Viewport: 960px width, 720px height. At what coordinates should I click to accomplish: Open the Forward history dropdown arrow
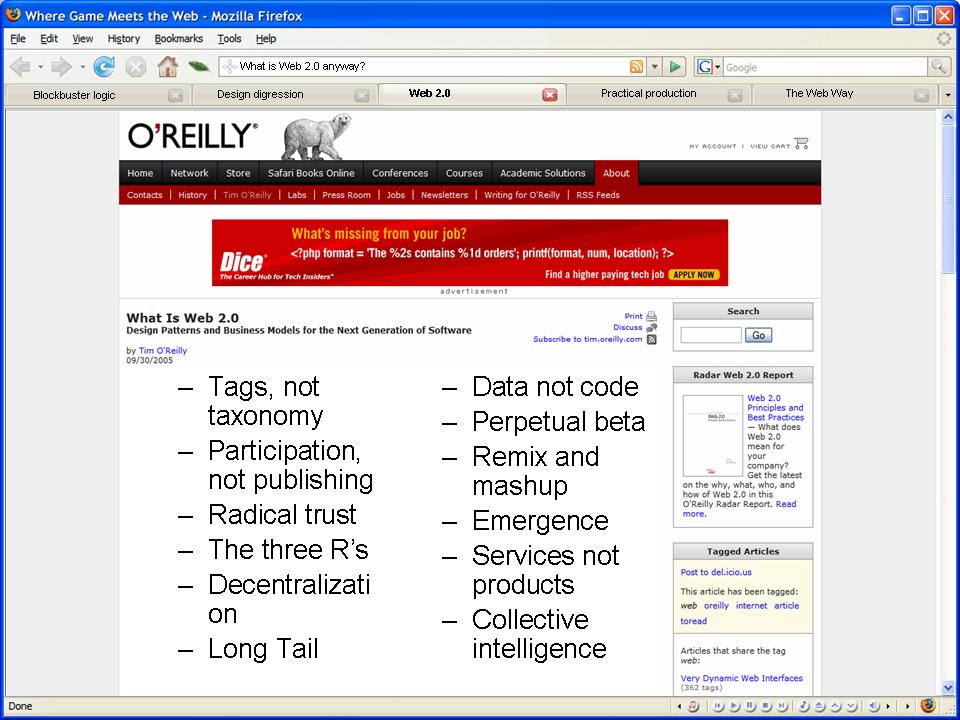[x=82, y=67]
